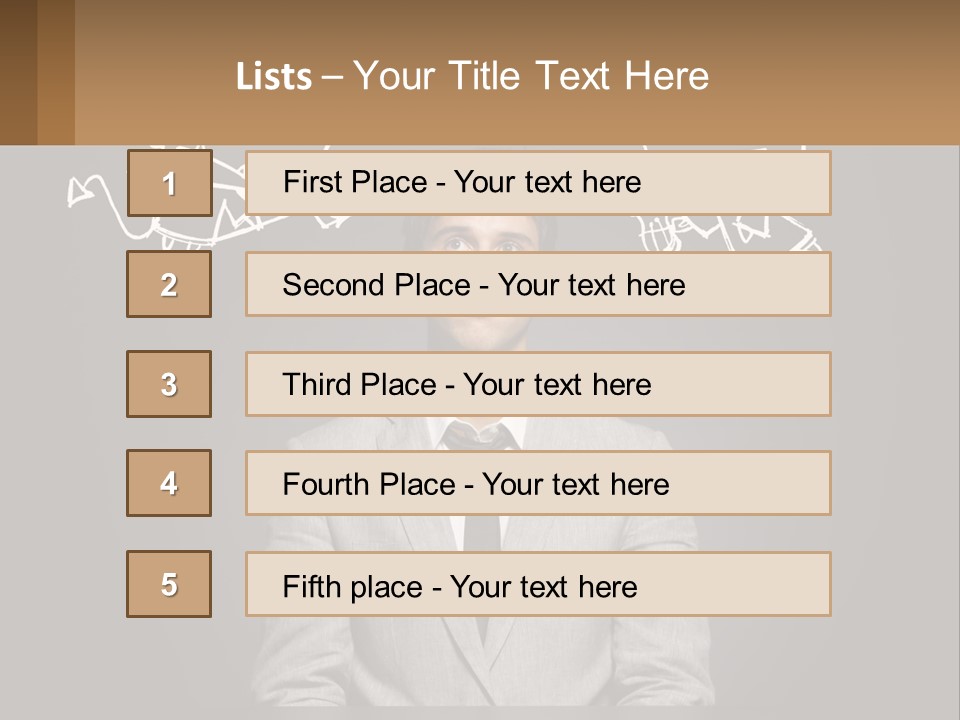Click the Second Place text box
This screenshot has width=960, height=720.
[x=538, y=284]
